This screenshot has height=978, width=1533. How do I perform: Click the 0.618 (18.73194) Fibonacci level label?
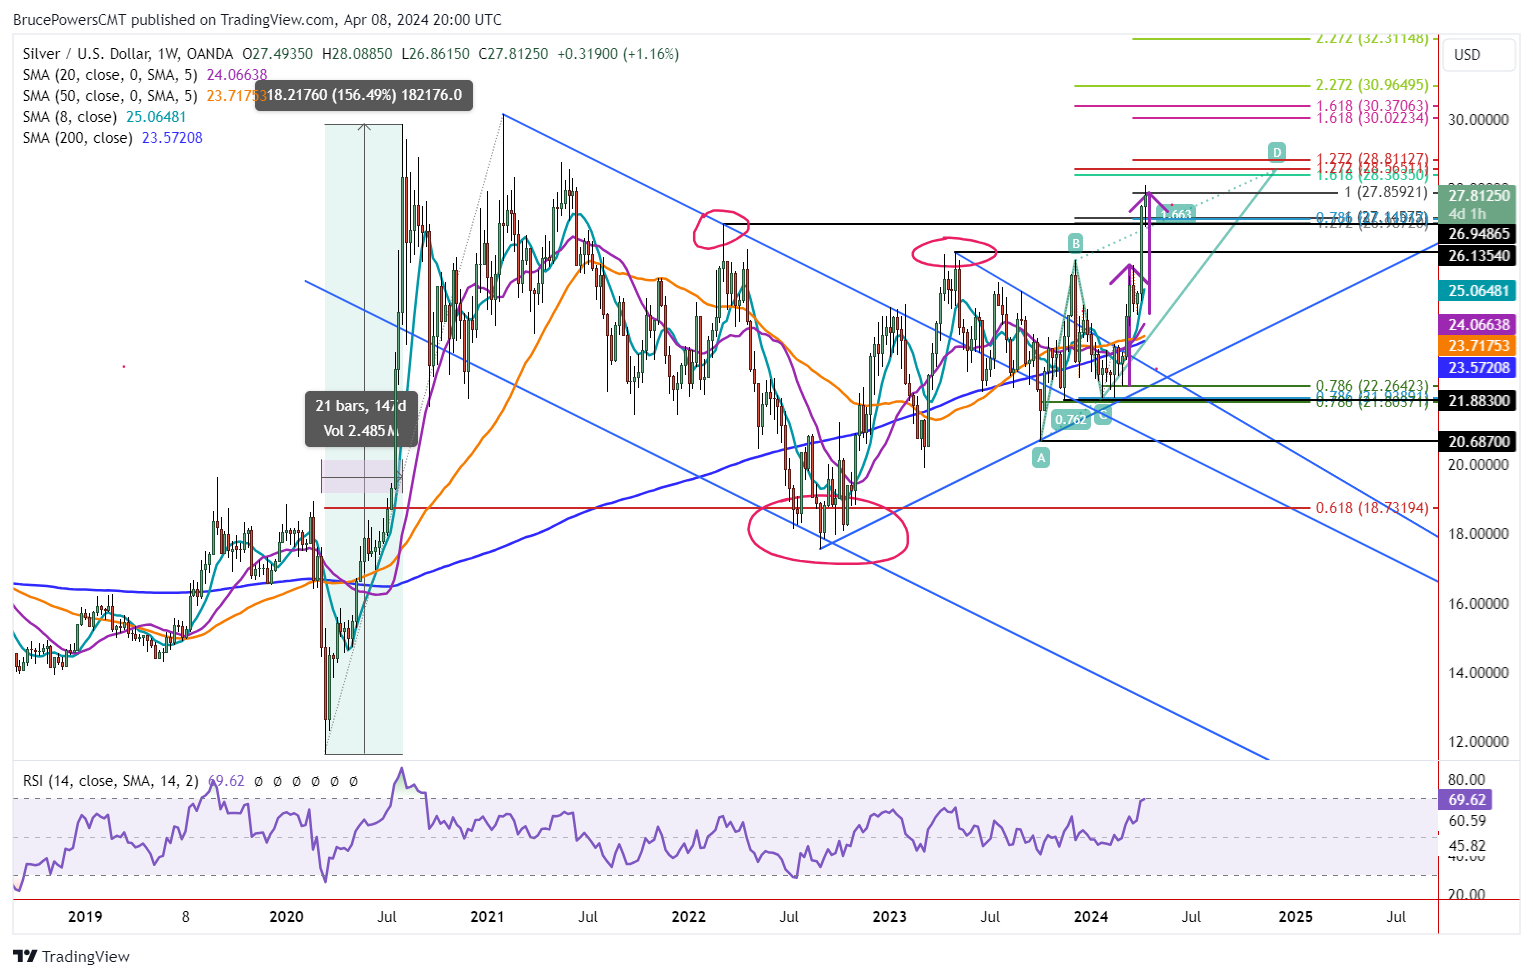1370,507
